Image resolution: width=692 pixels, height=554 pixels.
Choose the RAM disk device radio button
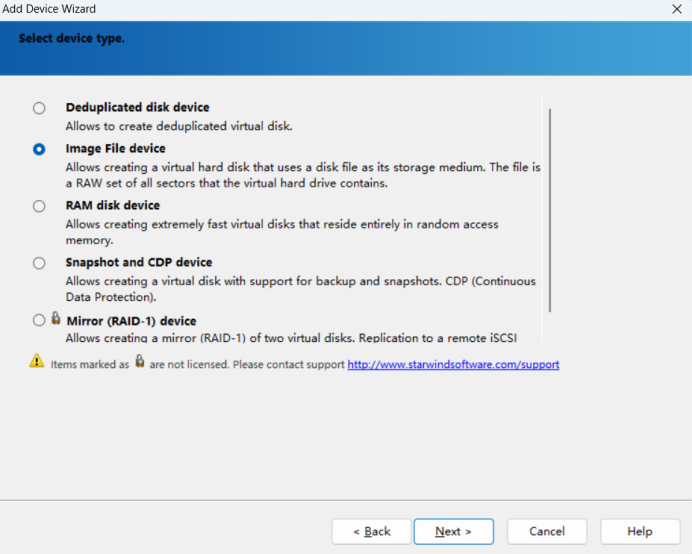[39, 206]
